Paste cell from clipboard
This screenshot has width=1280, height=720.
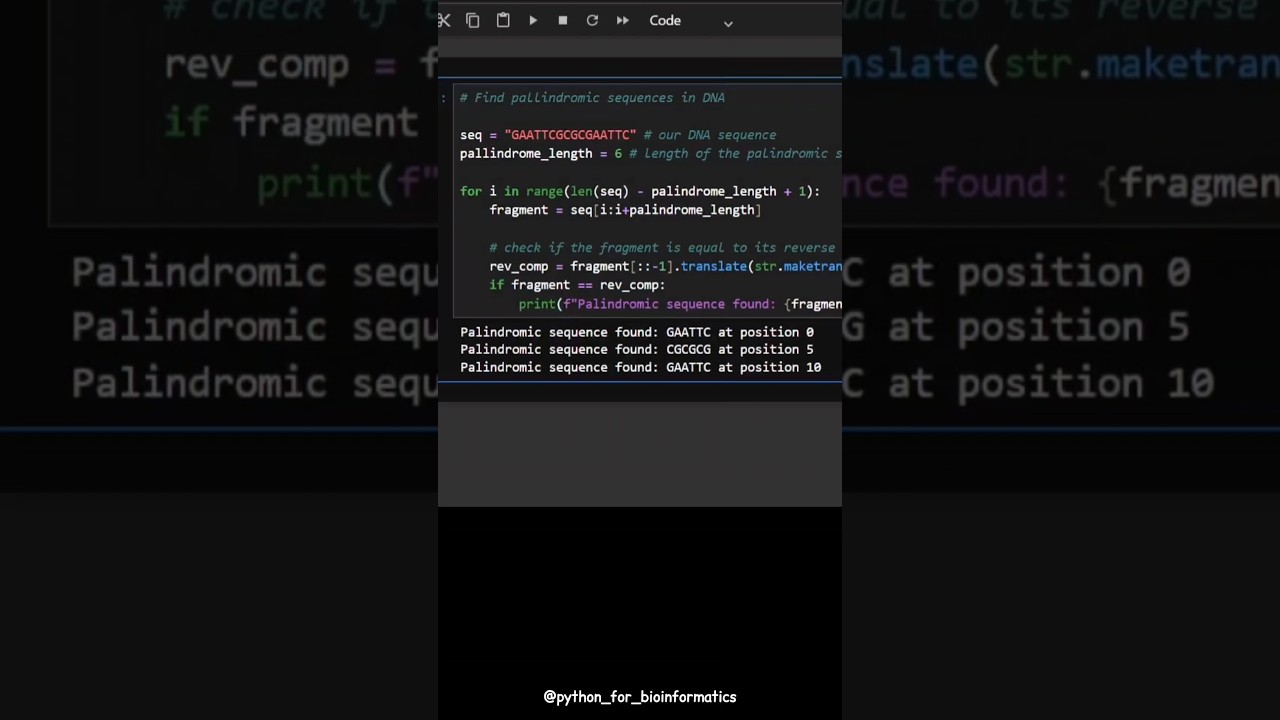tap(503, 20)
